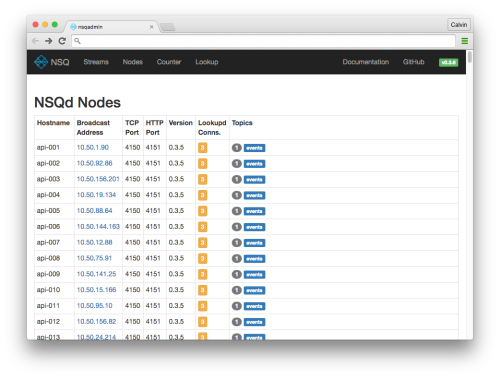Click the gray topic count badge for api-004
The image size is (500, 378).
pyautogui.click(x=237, y=195)
